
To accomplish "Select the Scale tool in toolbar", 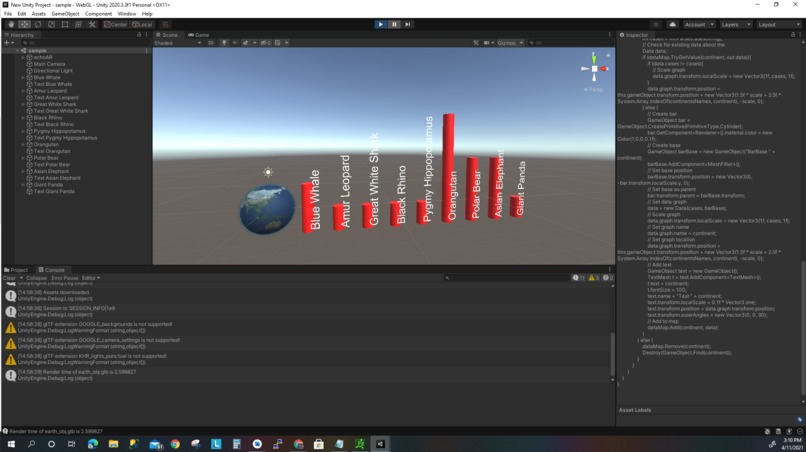I will (x=51, y=24).
